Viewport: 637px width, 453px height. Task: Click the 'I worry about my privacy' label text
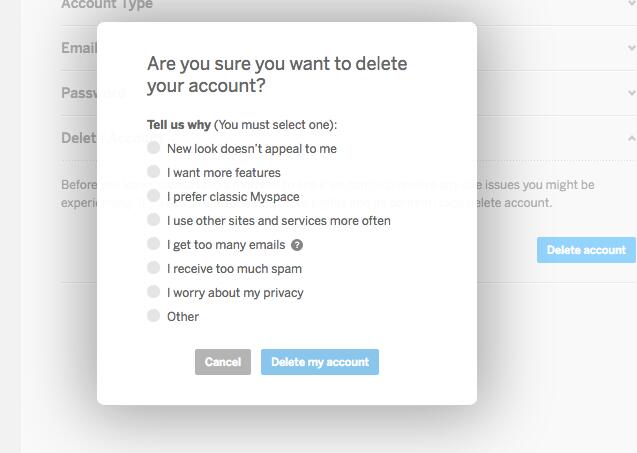point(235,293)
